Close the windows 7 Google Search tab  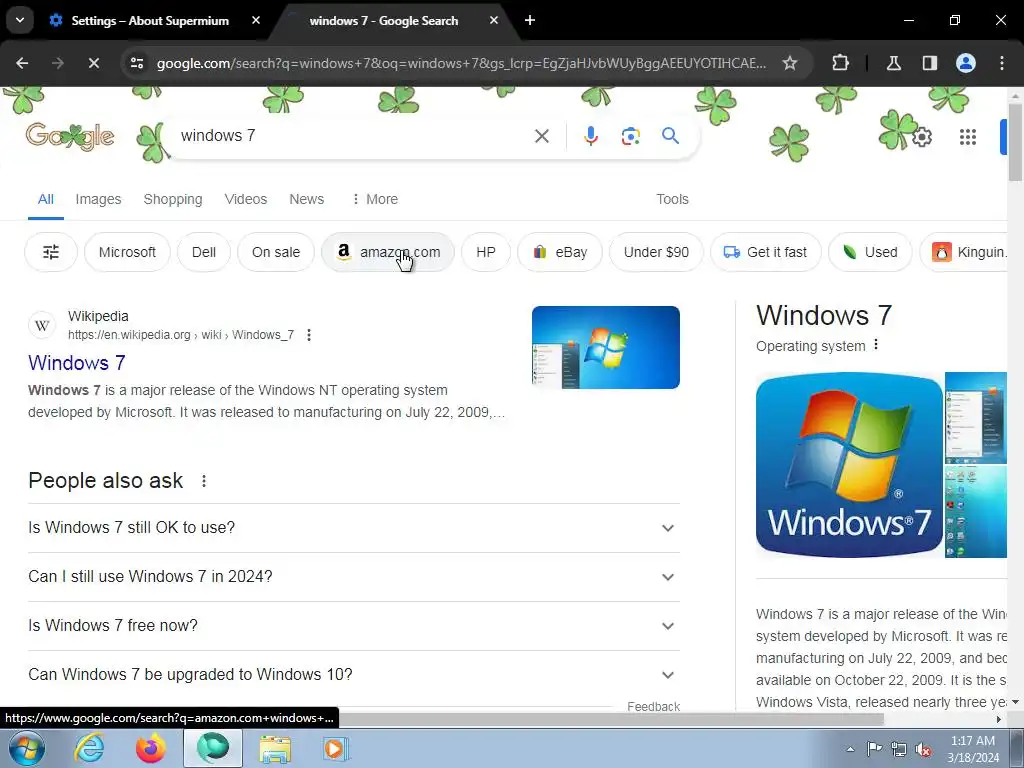click(494, 20)
